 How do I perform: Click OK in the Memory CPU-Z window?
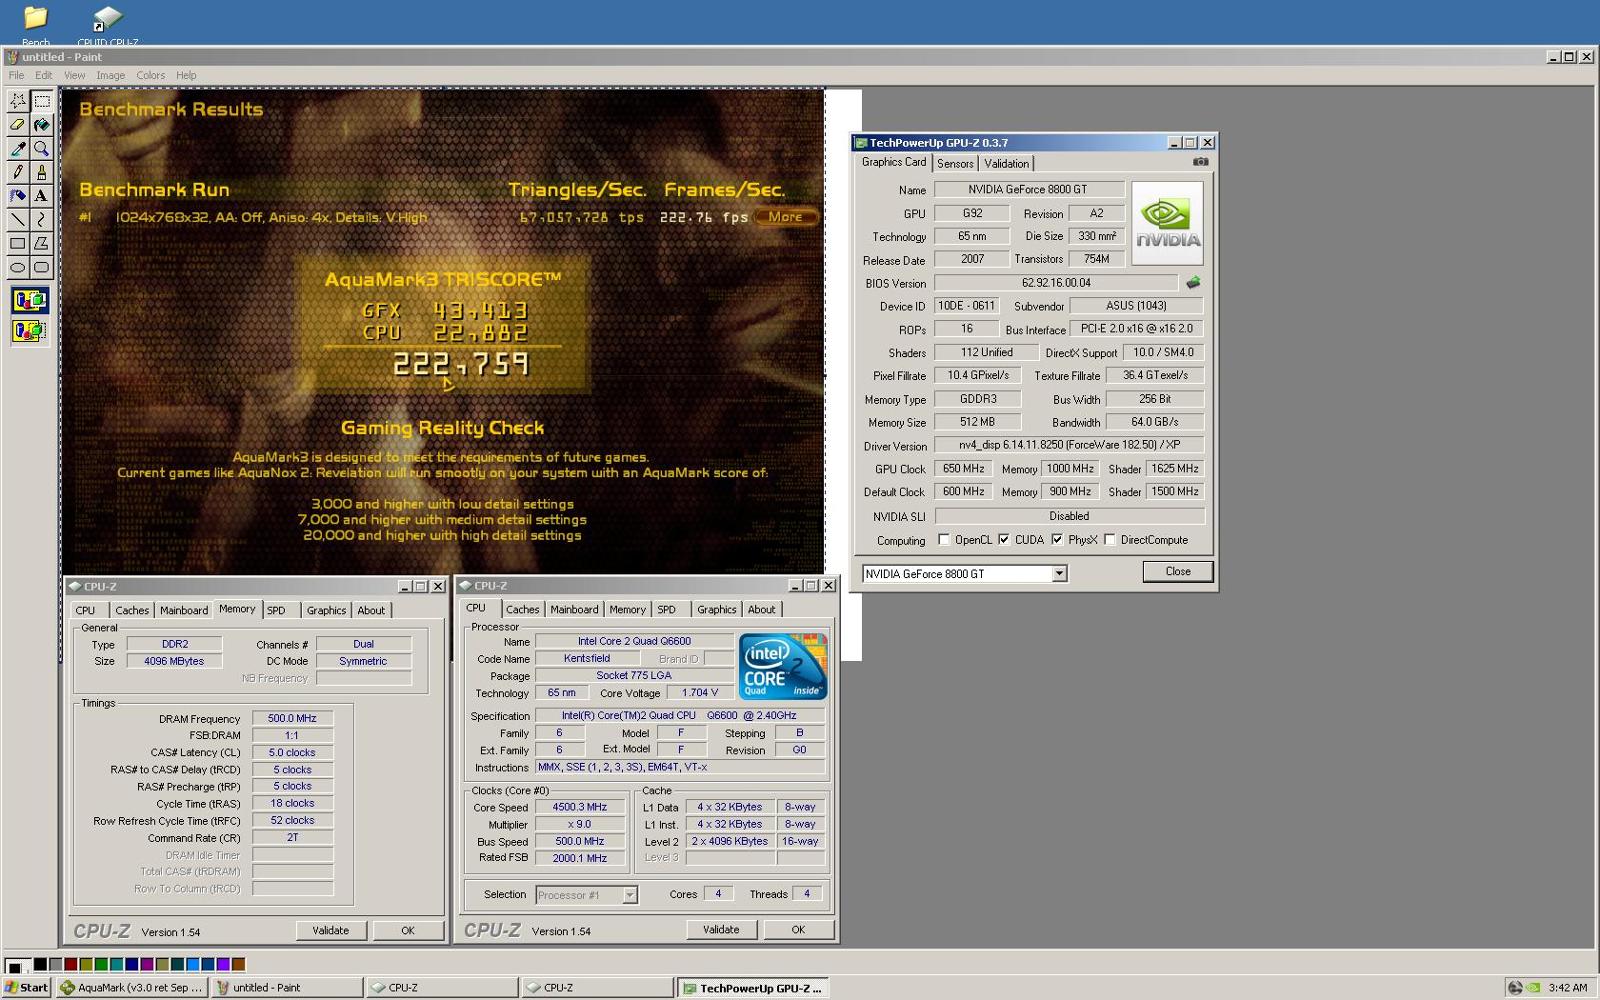408,930
